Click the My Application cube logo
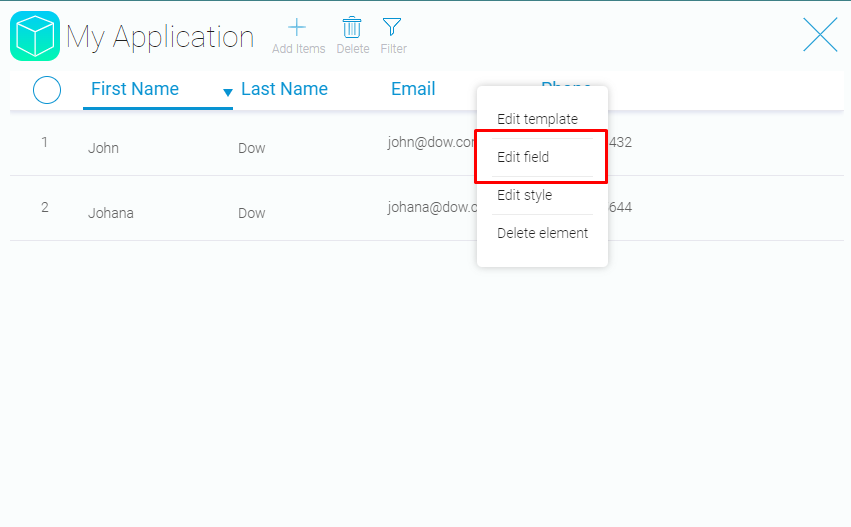Image resolution: width=851 pixels, height=527 pixels. pos(35,36)
